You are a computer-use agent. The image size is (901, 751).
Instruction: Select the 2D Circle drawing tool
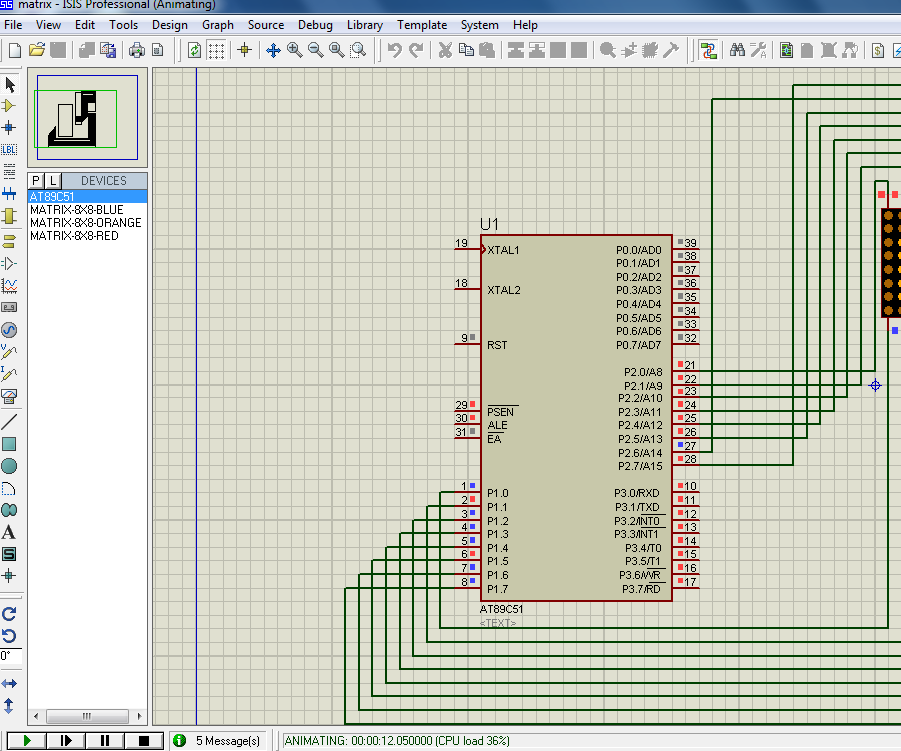tap(9, 466)
